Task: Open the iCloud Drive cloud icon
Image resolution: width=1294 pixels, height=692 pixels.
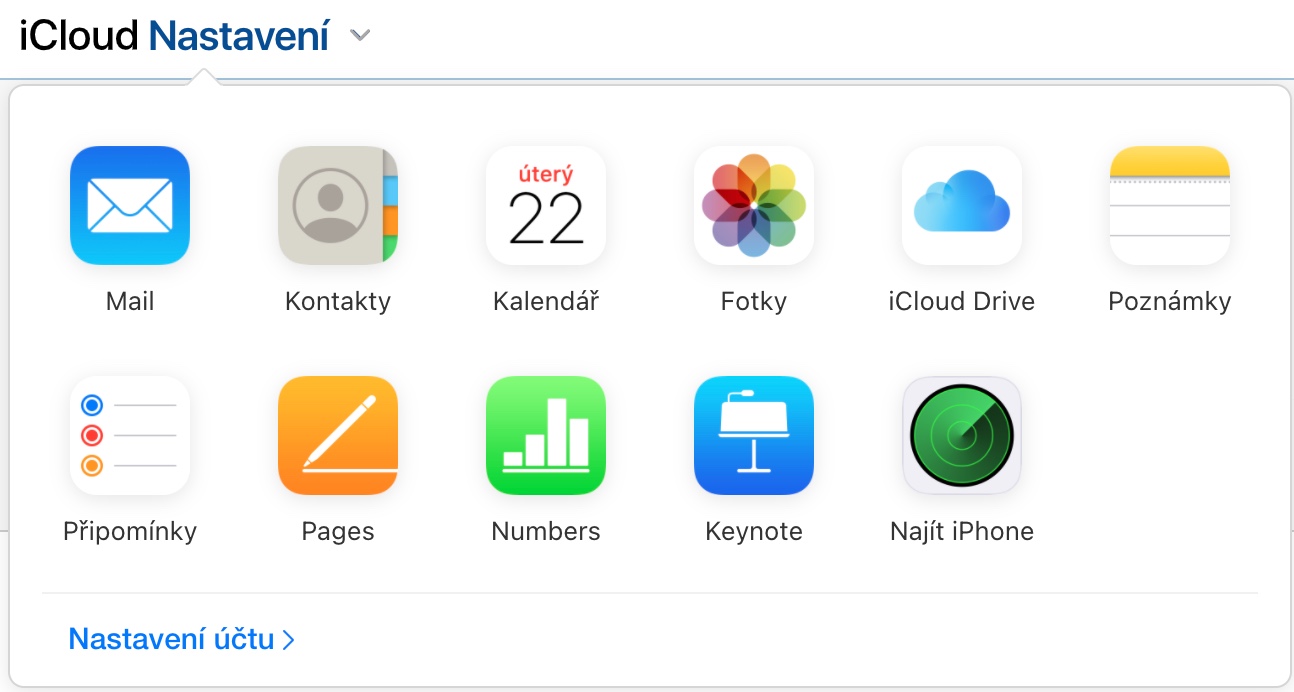Action: tap(962, 206)
